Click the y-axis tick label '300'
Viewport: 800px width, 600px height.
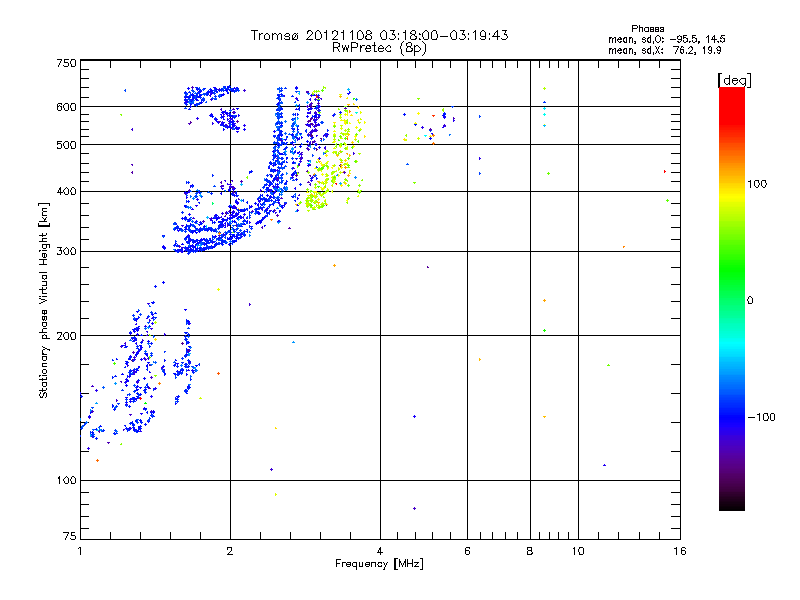(66, 252)
